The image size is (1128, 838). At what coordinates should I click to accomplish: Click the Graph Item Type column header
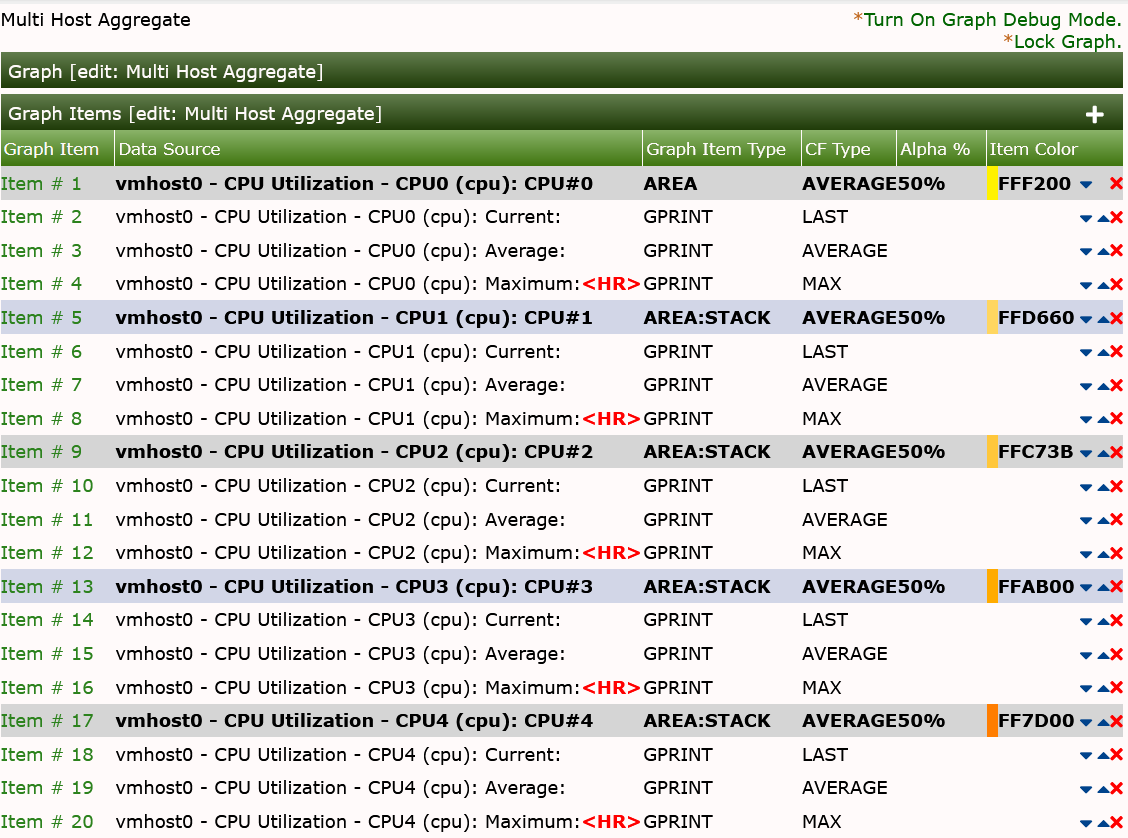pyautogui.click(x=716, y=149)
